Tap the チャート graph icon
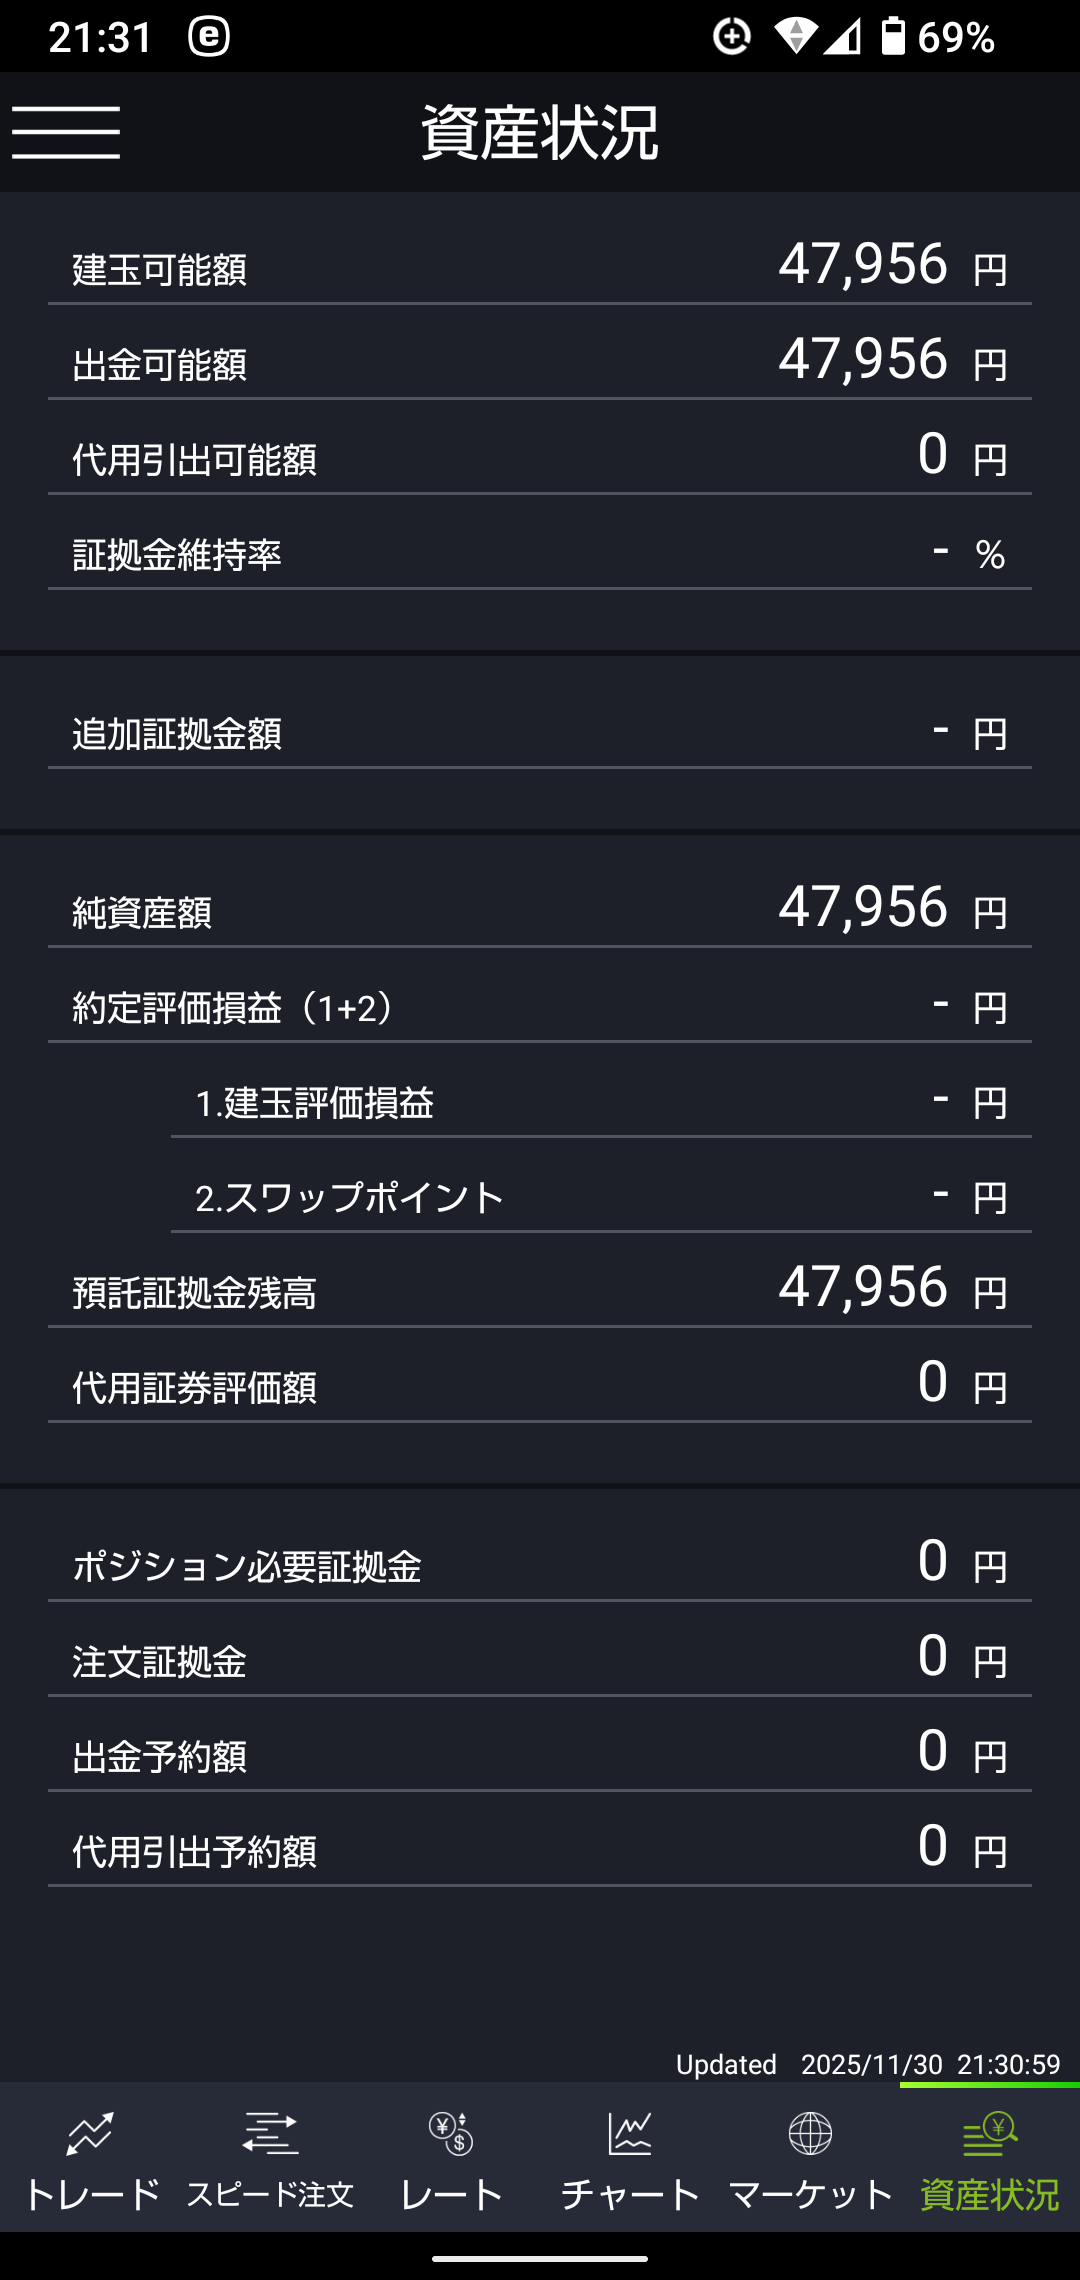Image resolution: width=1080 pixels, height=2280 pixels. click(x=630, y=2133)
